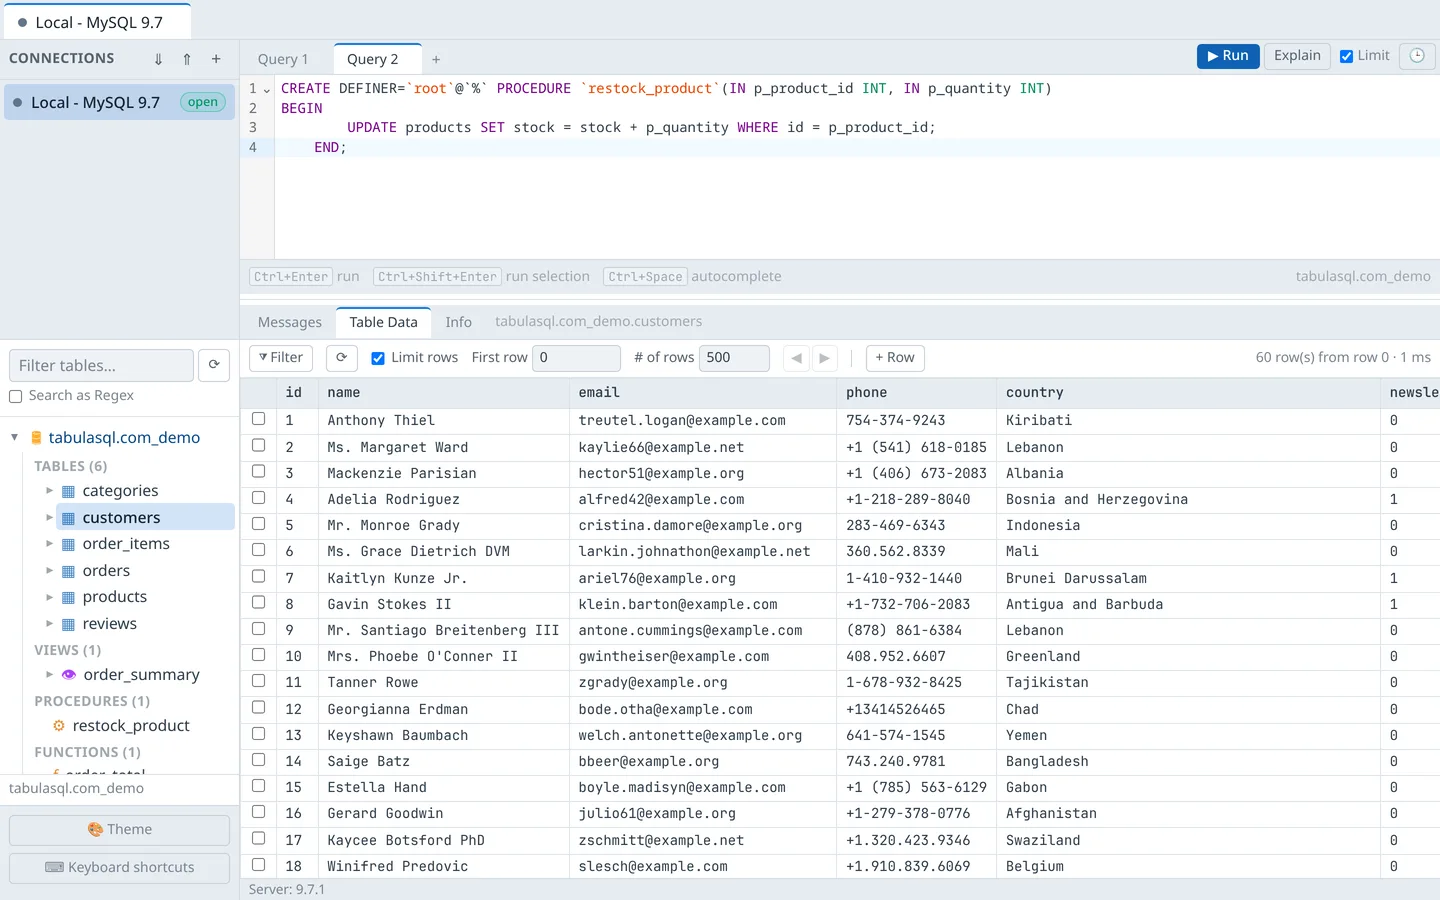1440x900 pixels.
Task: Expand the orders table node
Action: (49, 571)
